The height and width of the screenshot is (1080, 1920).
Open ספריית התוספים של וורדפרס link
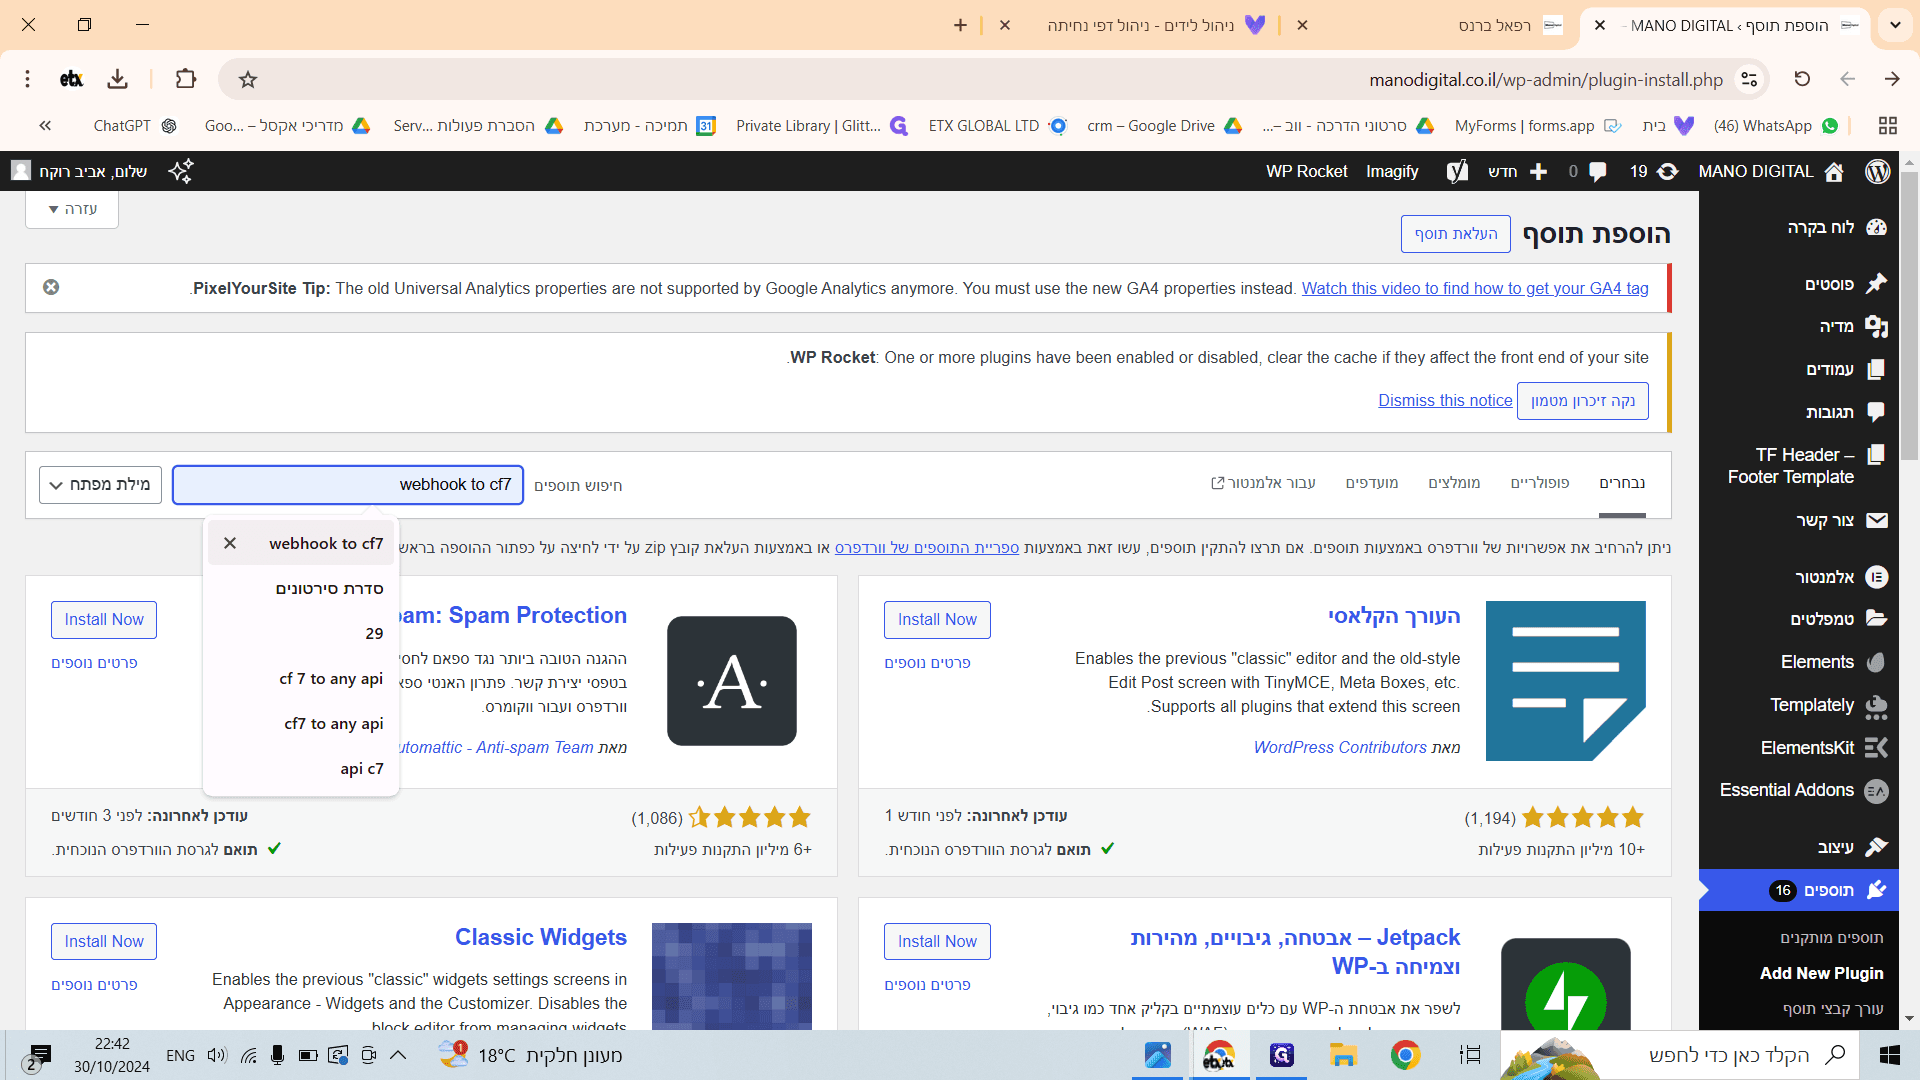(927, 547)
